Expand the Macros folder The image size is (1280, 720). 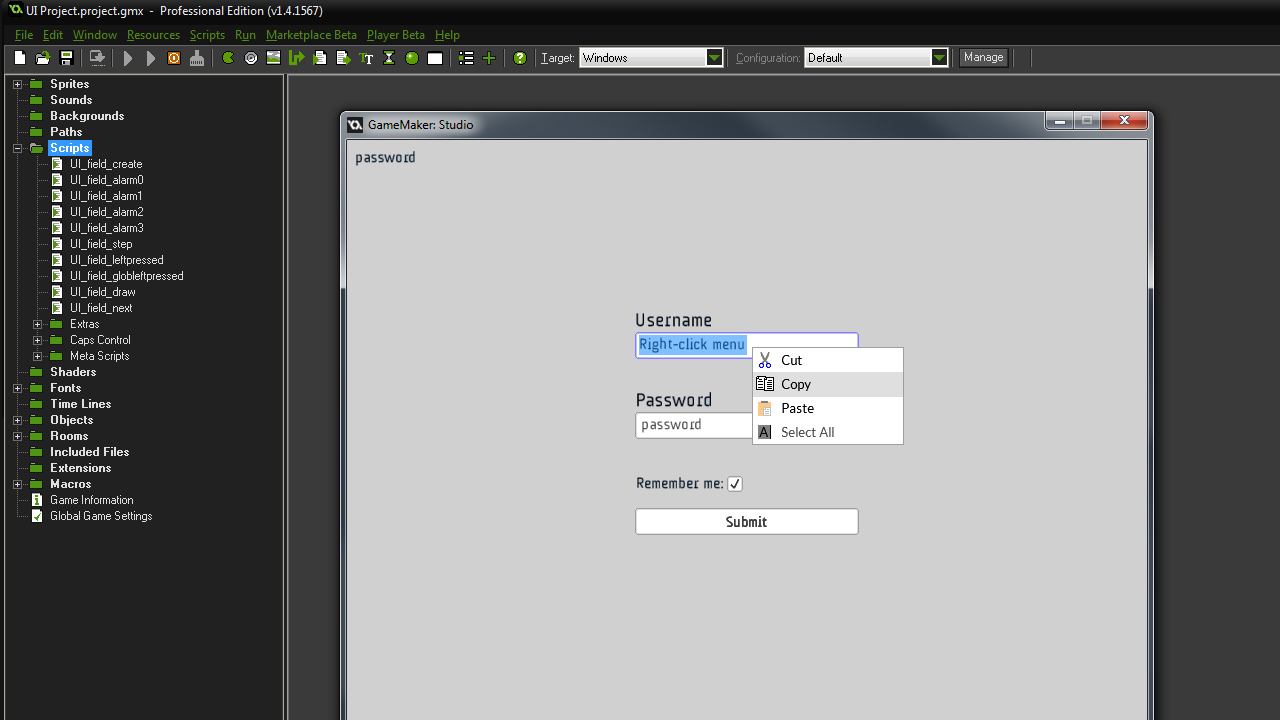pyautogui.click(x=17, y=484)
